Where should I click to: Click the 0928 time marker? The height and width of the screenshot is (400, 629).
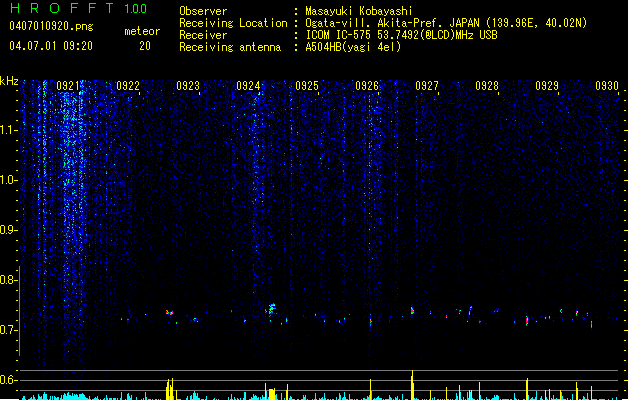point(487,86)
